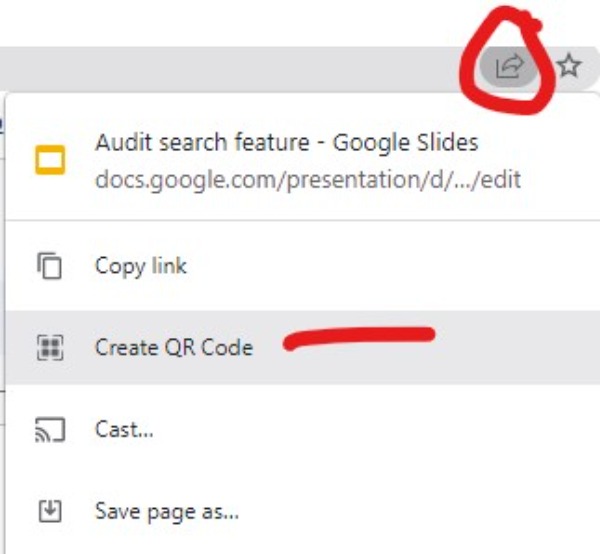
Task: Click the word "Save" in Save page as
Action: pyautogui.click(x=116, y=511)
